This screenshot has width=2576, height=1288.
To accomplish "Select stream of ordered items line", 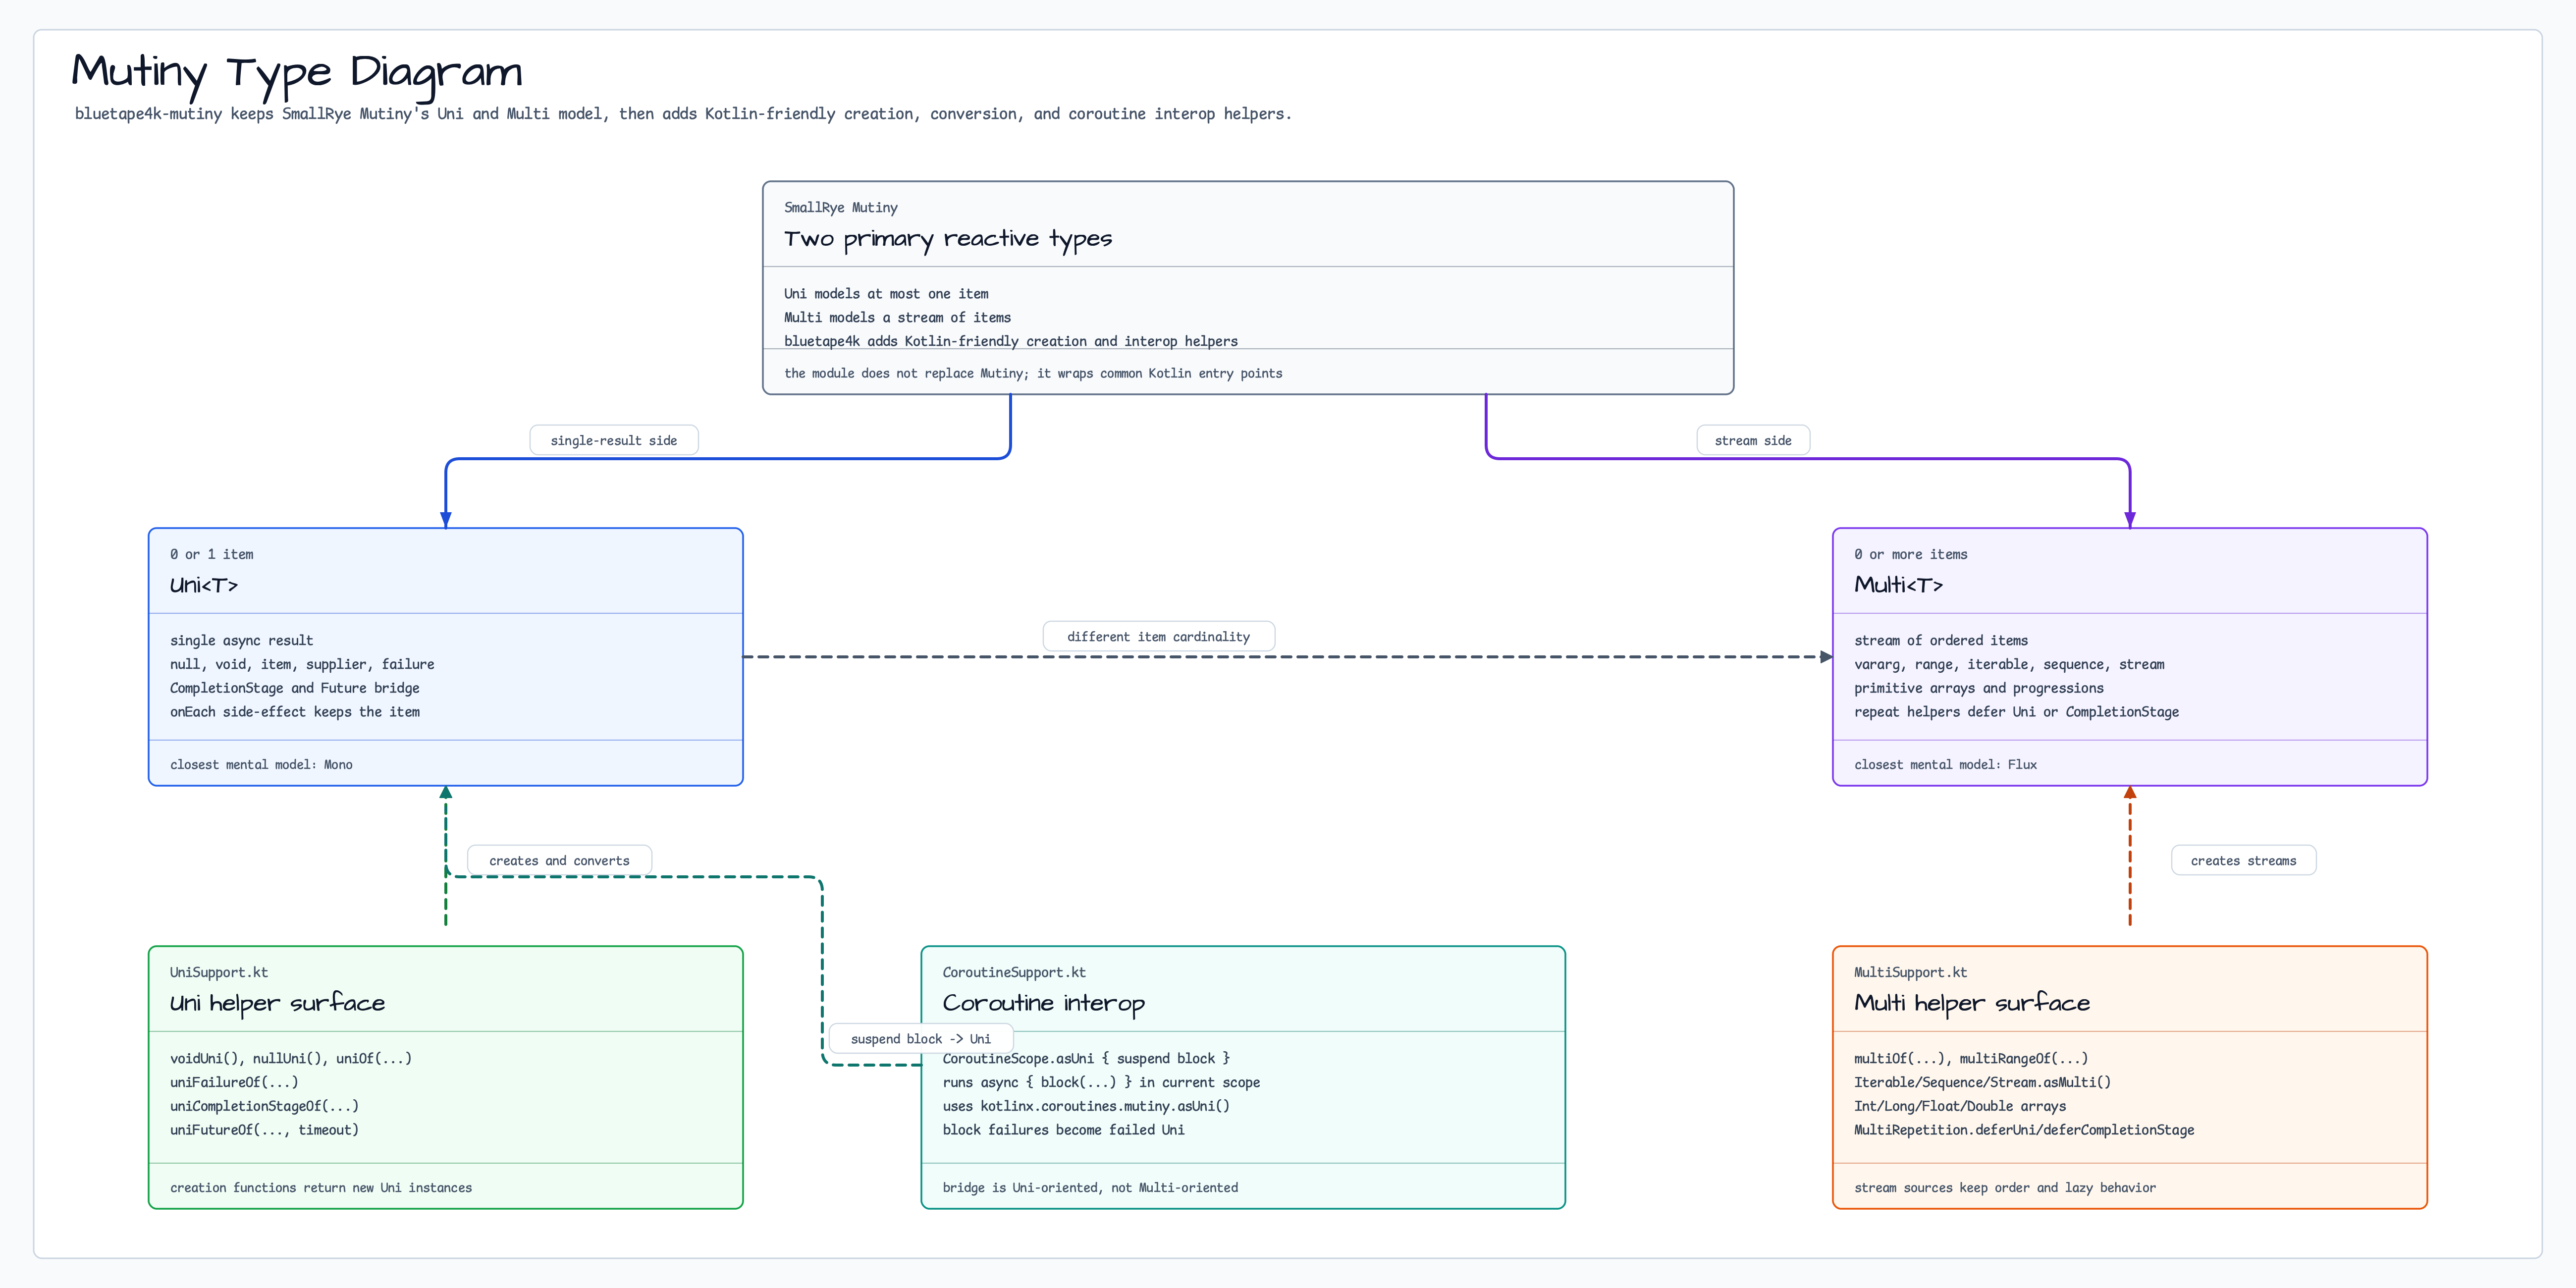I will [x=1941, y=641].
